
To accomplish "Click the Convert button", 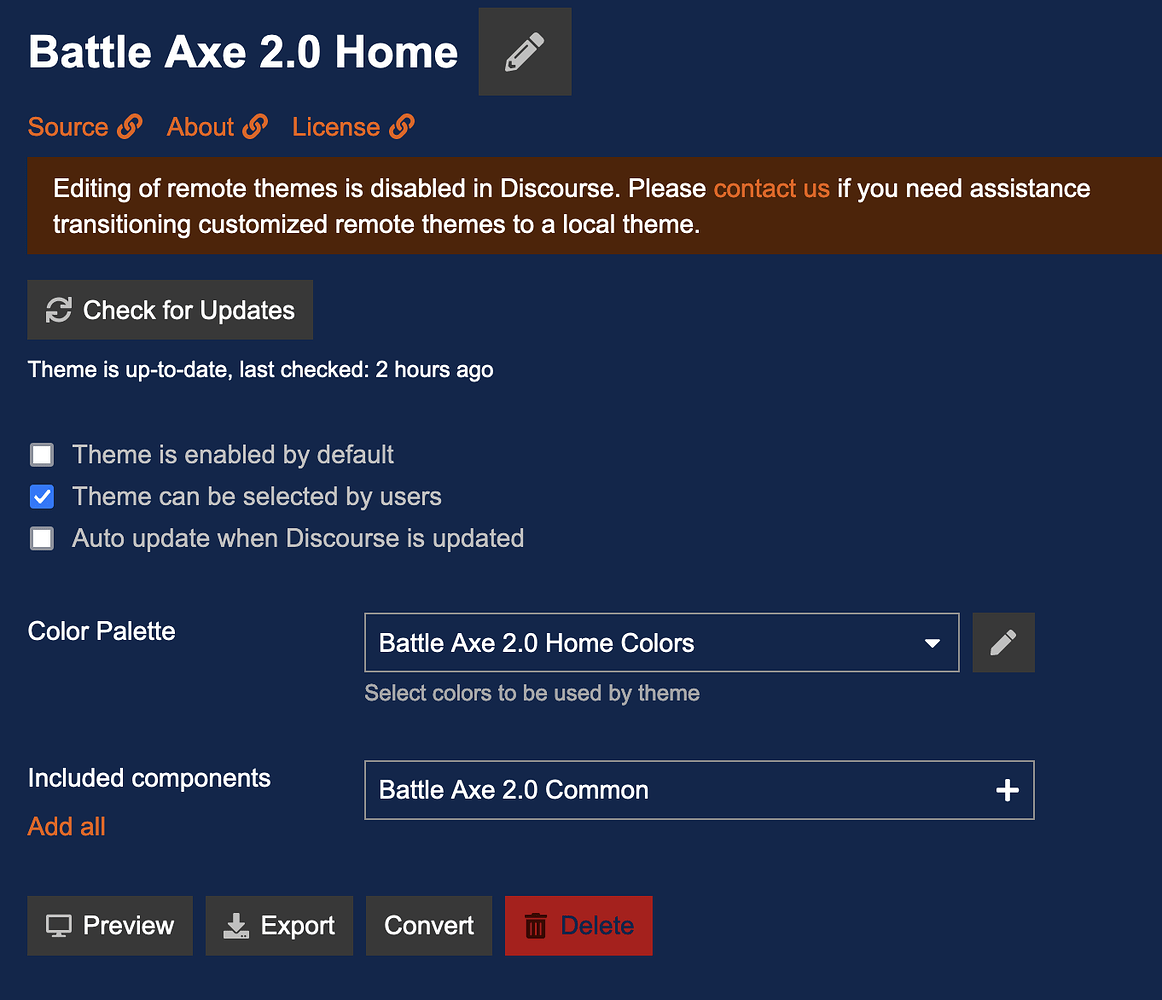I will coord(429,926).
